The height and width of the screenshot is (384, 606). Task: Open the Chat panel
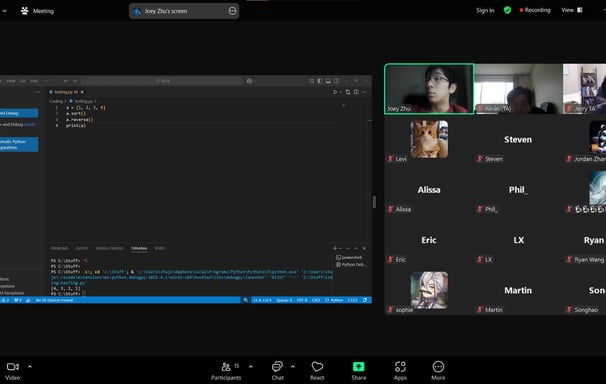point(277,371)
